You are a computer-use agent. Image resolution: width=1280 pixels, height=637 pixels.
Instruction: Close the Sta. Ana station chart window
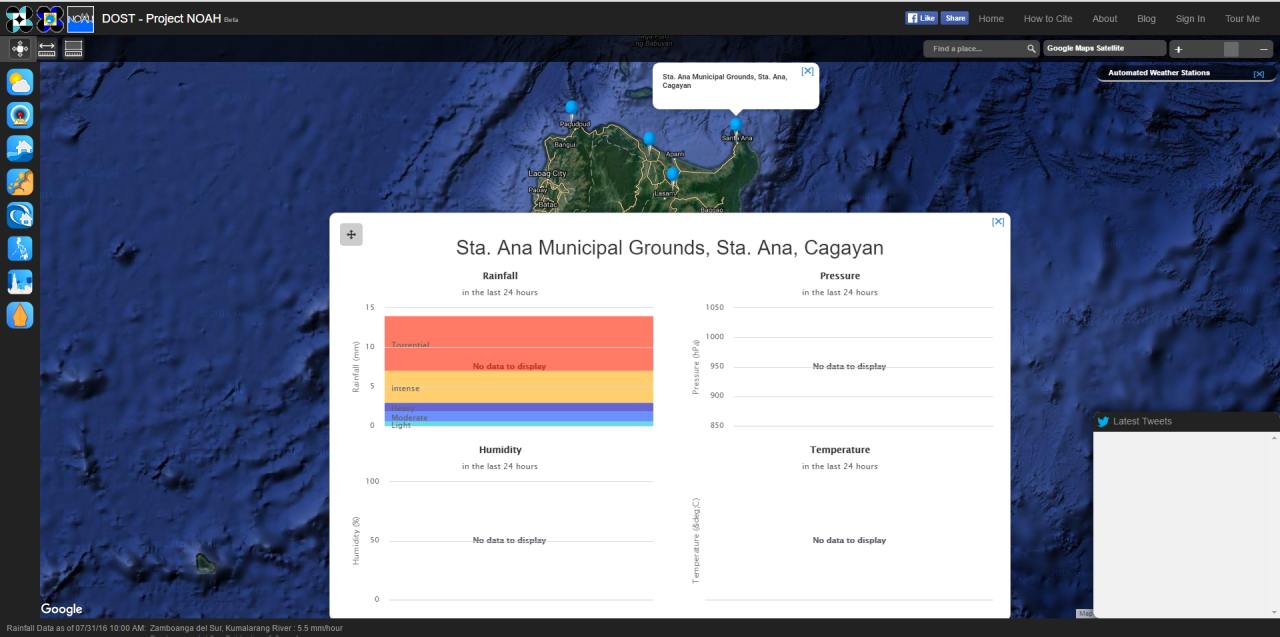997,222
